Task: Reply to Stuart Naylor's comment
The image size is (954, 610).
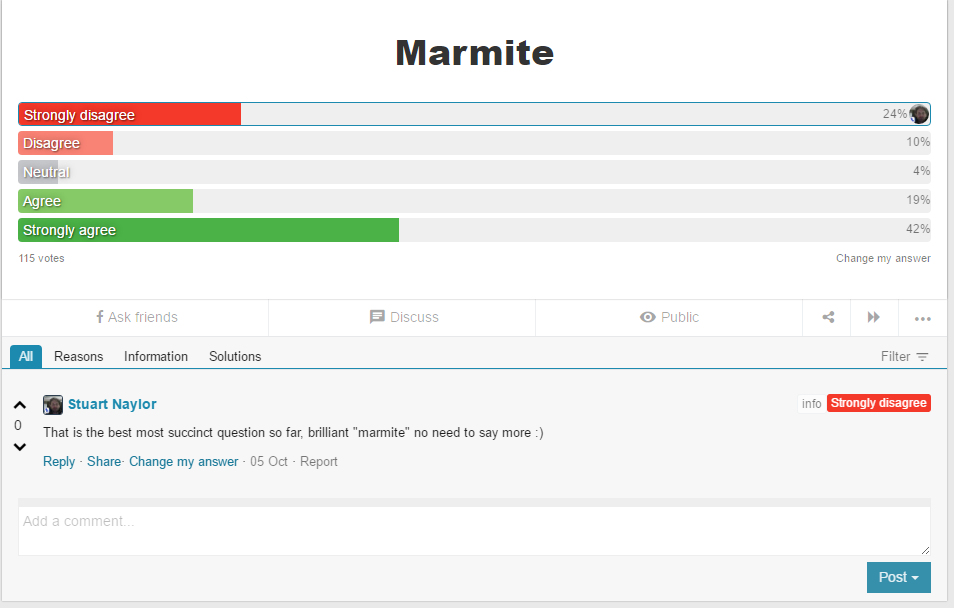Action: tap(59, 462)
